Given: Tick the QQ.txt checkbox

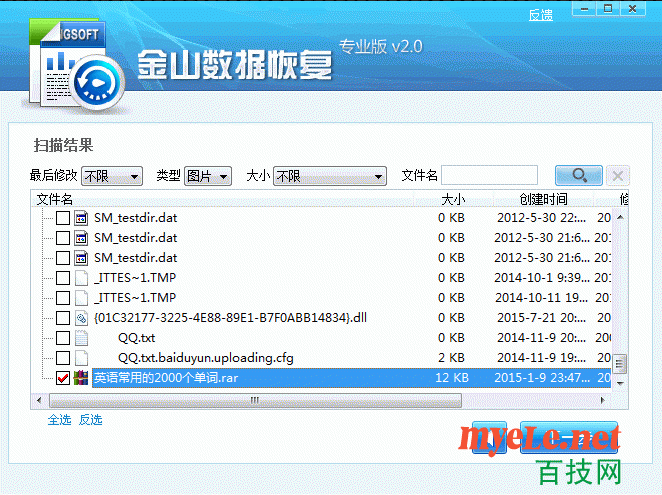Looking at the screenshot, I should pos(63,338).
